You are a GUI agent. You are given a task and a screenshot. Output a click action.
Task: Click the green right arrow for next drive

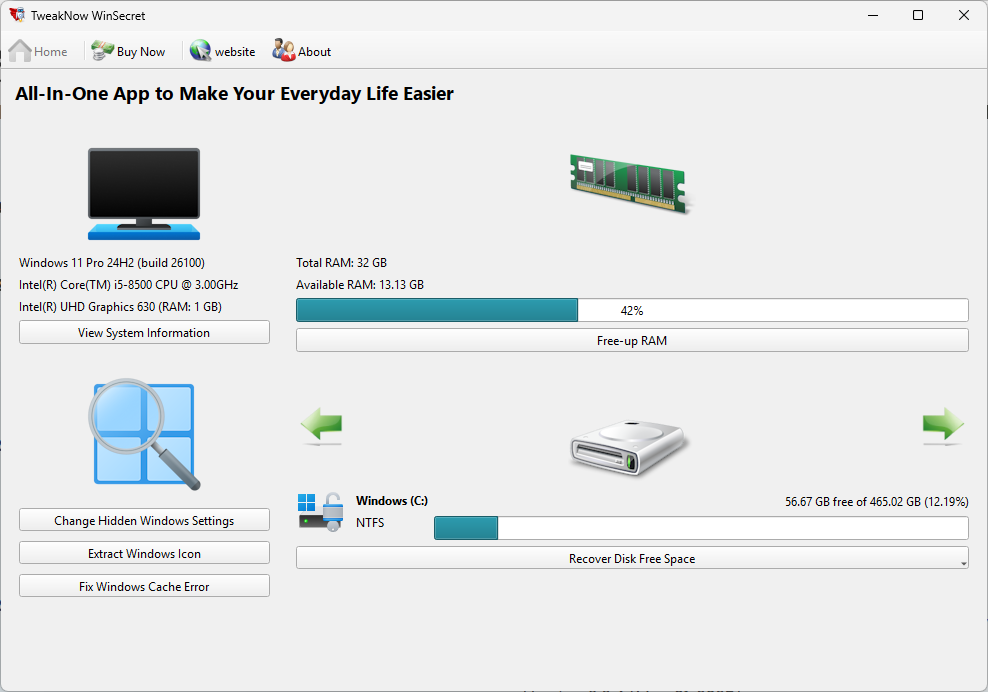tap(943, 425)
